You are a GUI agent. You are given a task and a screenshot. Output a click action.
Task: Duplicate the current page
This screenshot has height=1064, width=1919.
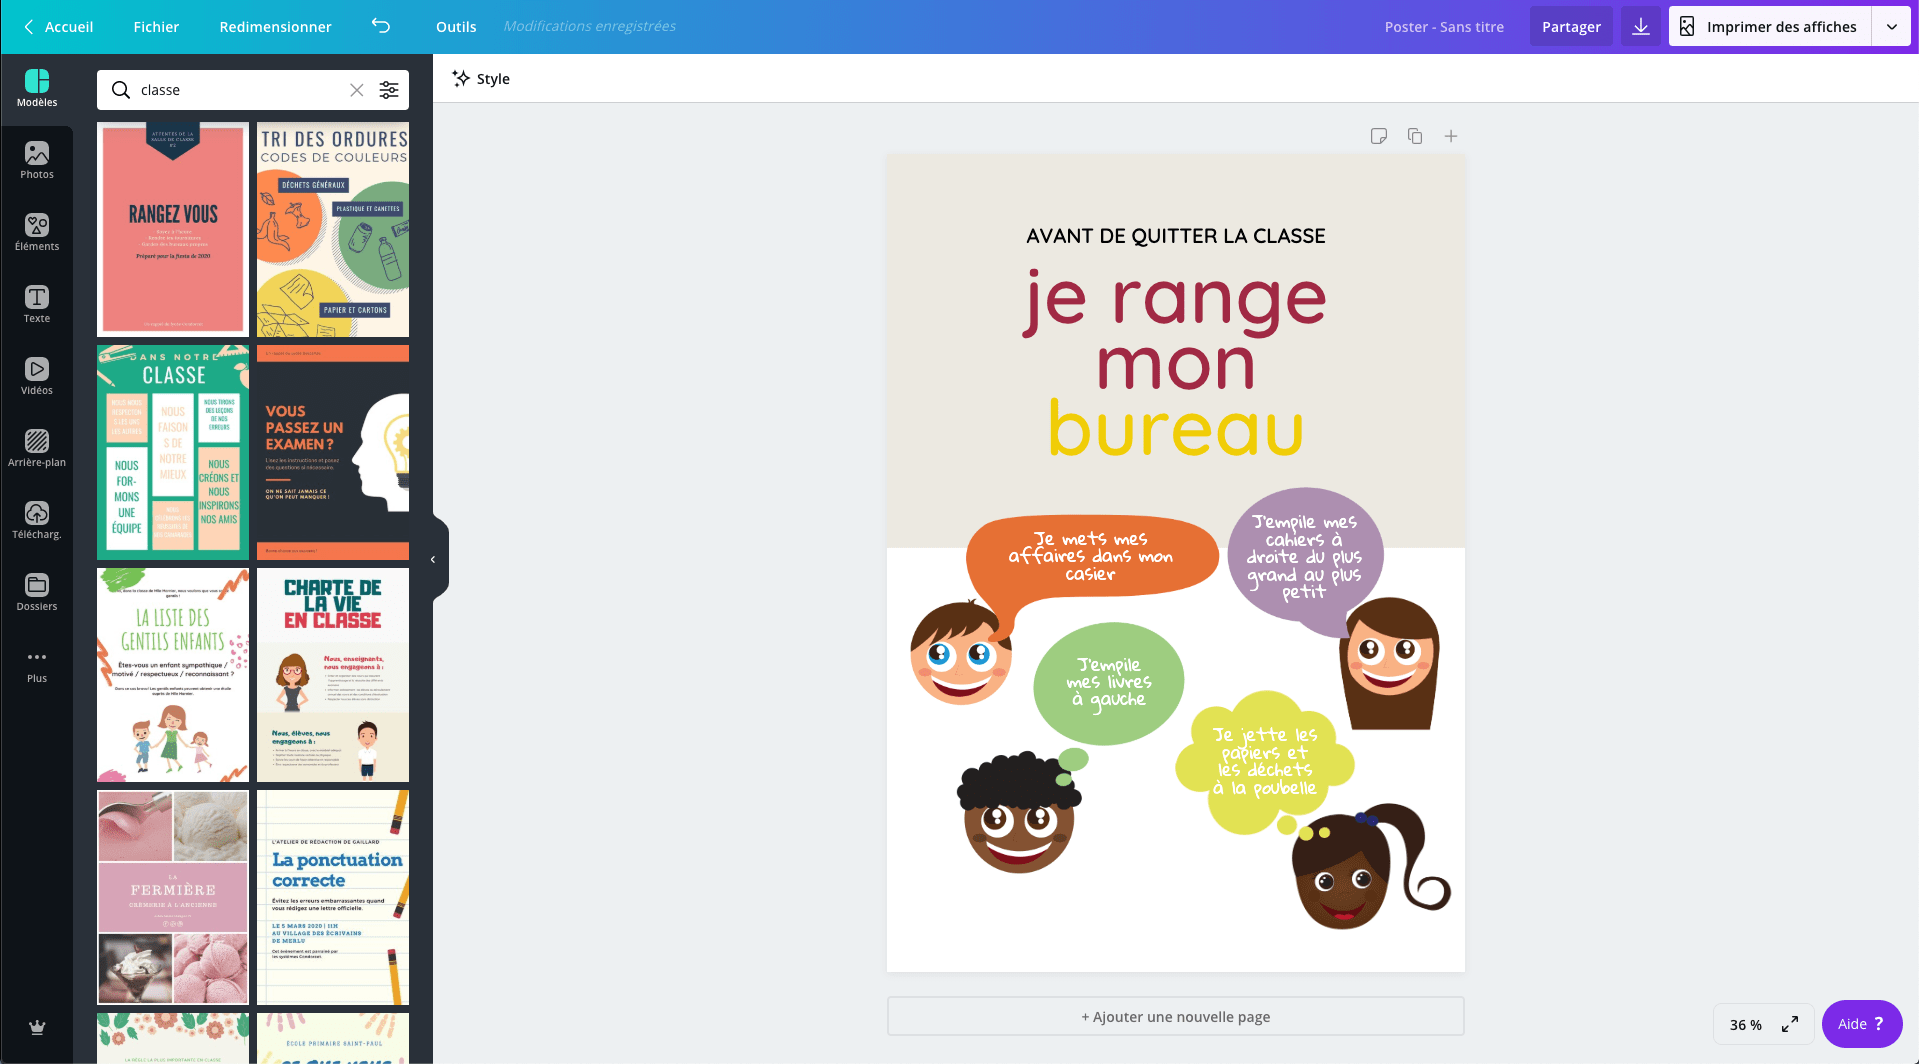[x=1415, y=136]
